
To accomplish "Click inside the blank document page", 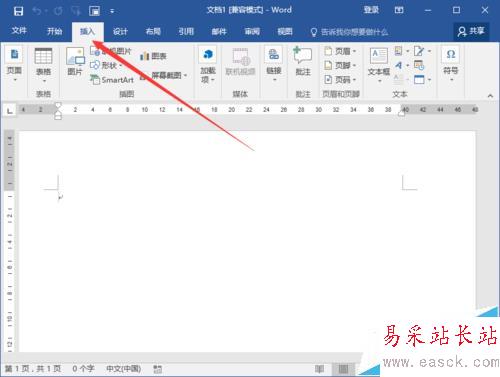I will (x=247, y=241).
